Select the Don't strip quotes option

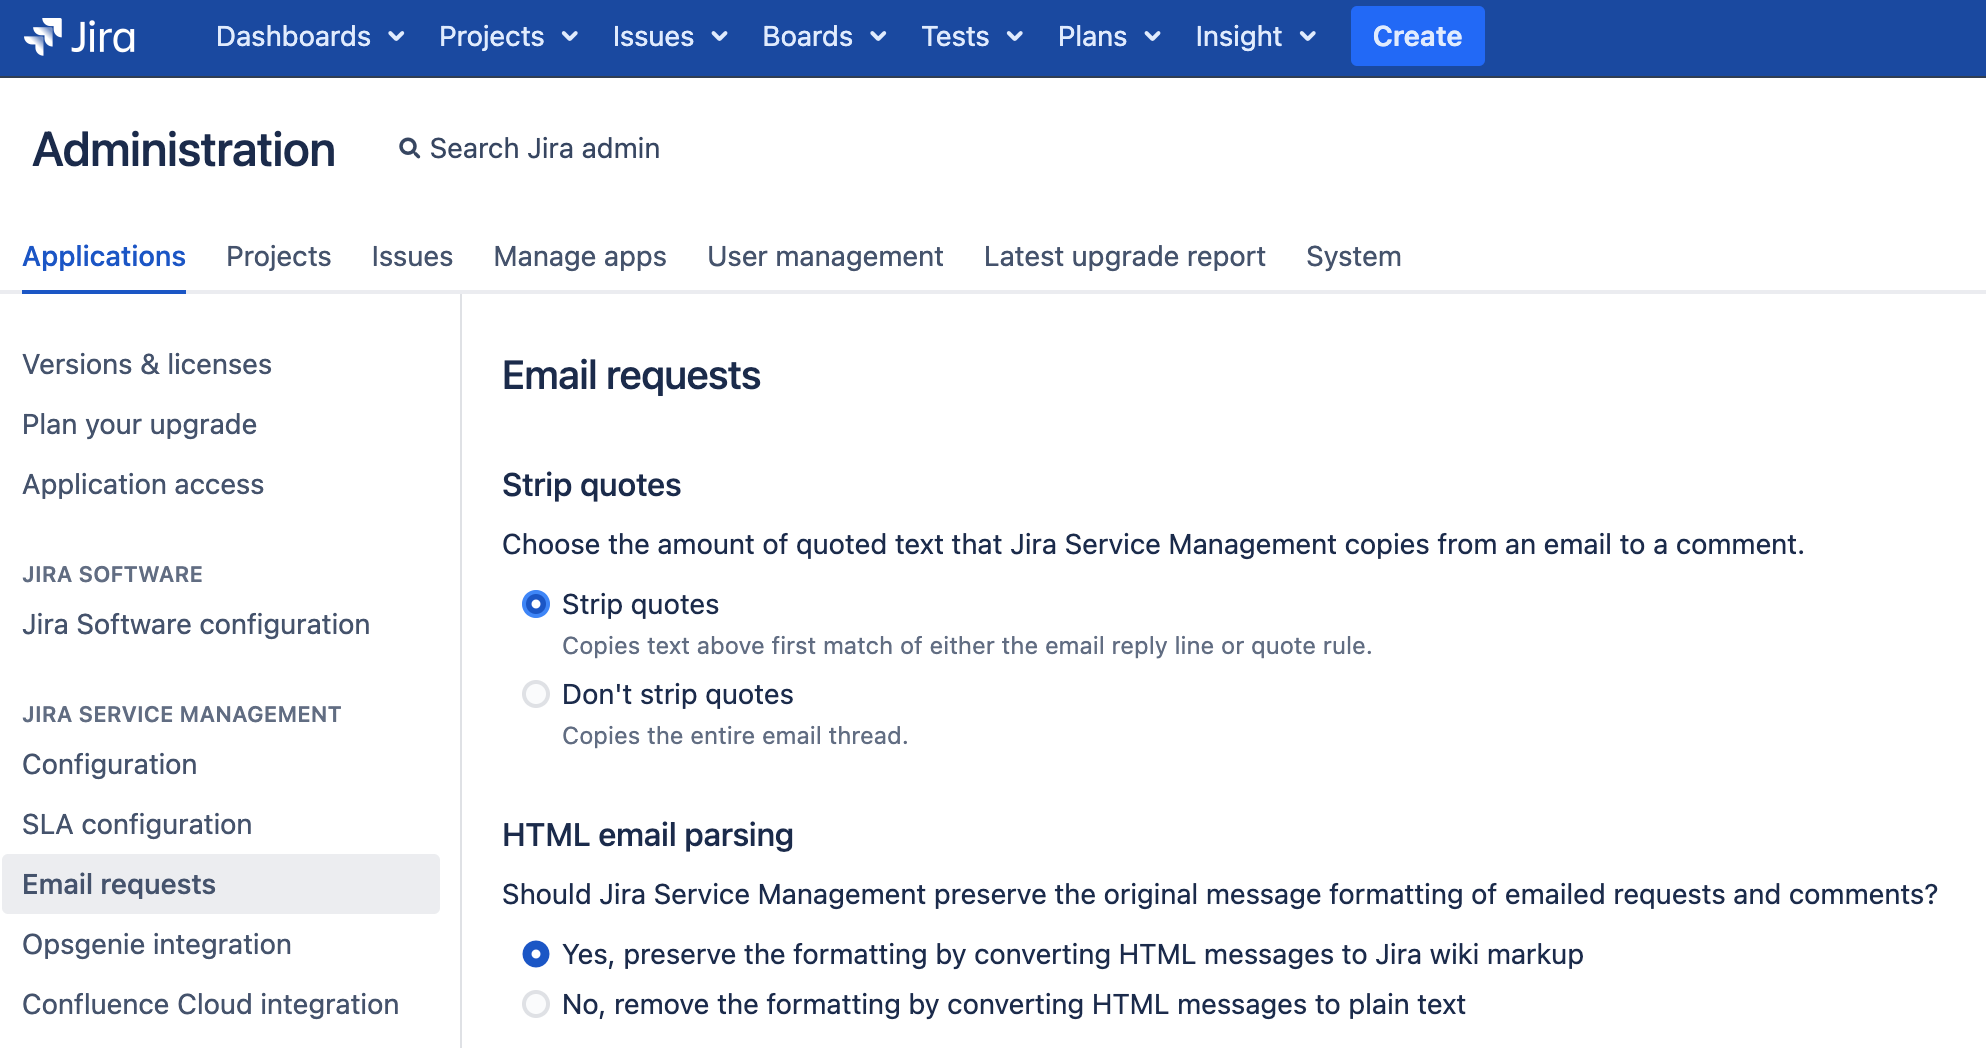click(x=536, y=694)
